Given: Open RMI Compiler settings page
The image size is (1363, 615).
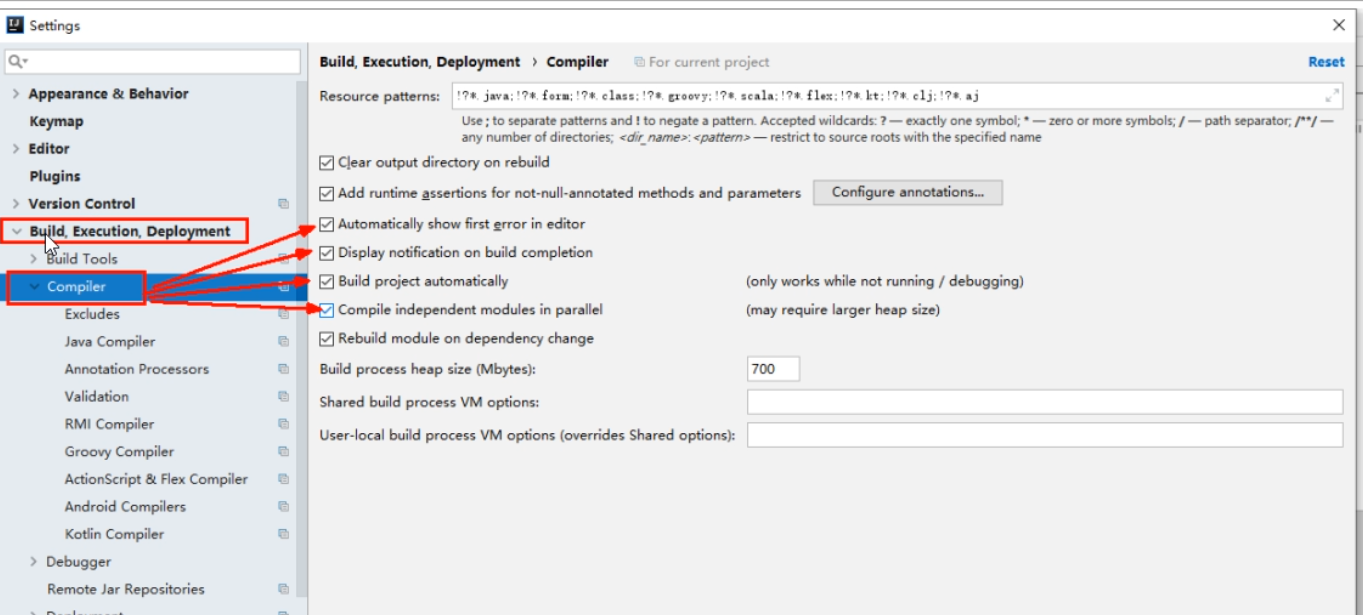Looking at the screenshot, I should 110,424.
